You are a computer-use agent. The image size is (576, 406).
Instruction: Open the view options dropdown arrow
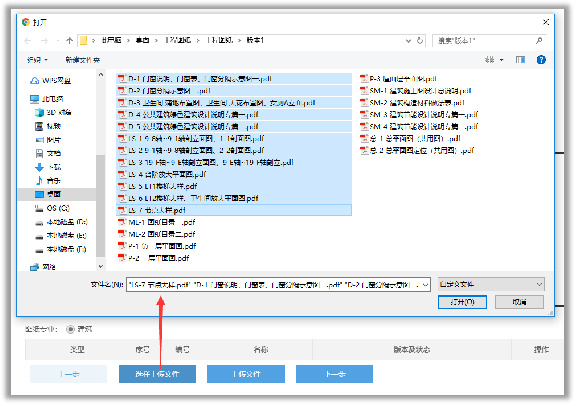501,60
